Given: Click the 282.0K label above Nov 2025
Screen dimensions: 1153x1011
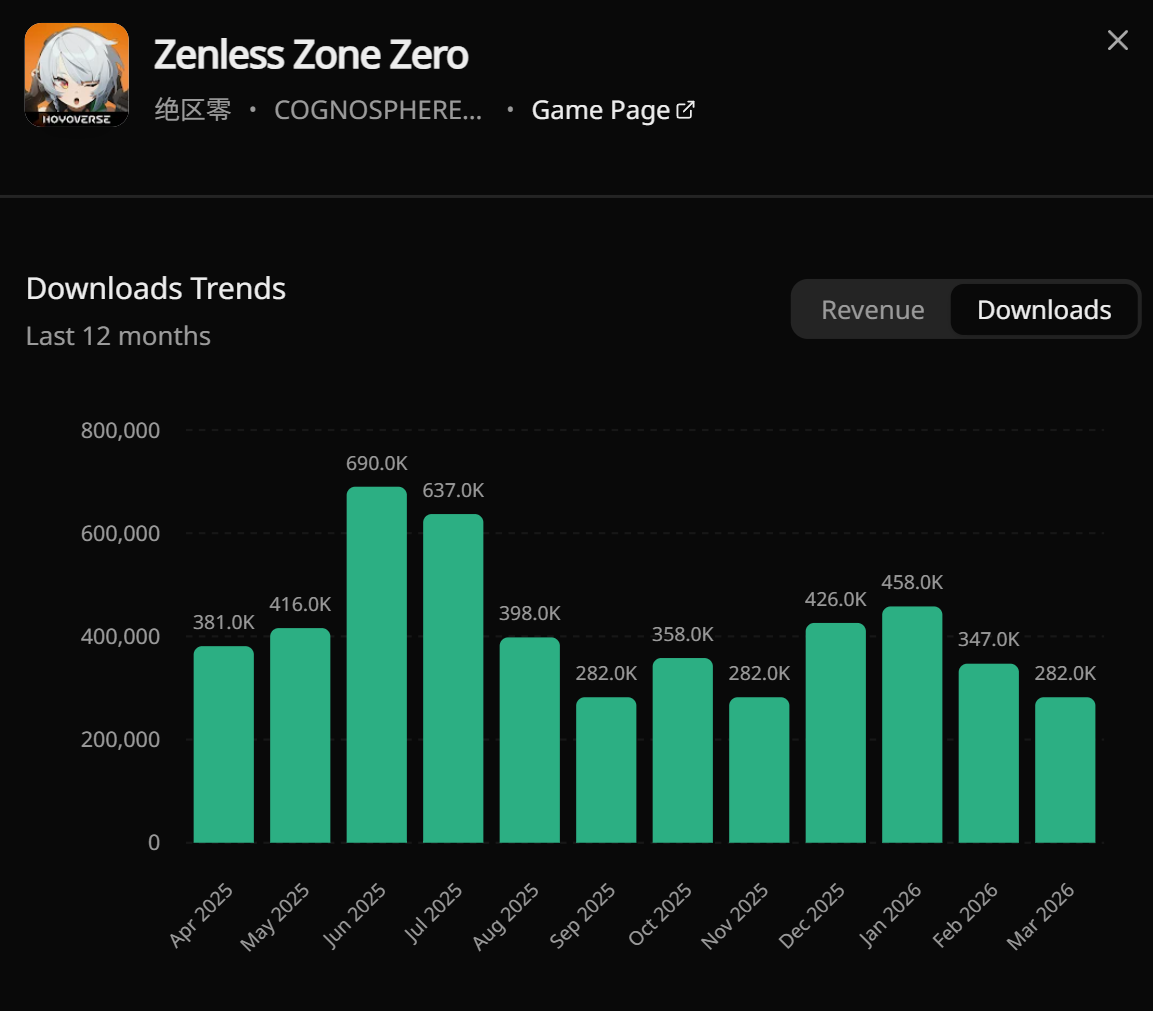Looking at the screenshot, I should (759, 674).
